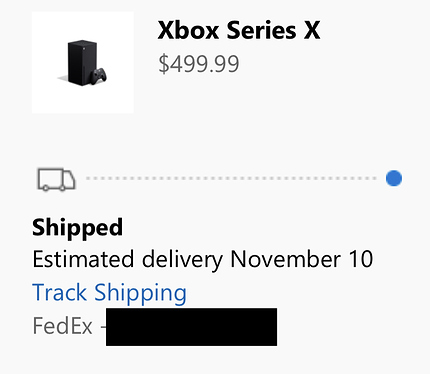This screenshot has width=430, height=374.
Task: Open the Xbox Series X product thumbnail
Action: 83,62
